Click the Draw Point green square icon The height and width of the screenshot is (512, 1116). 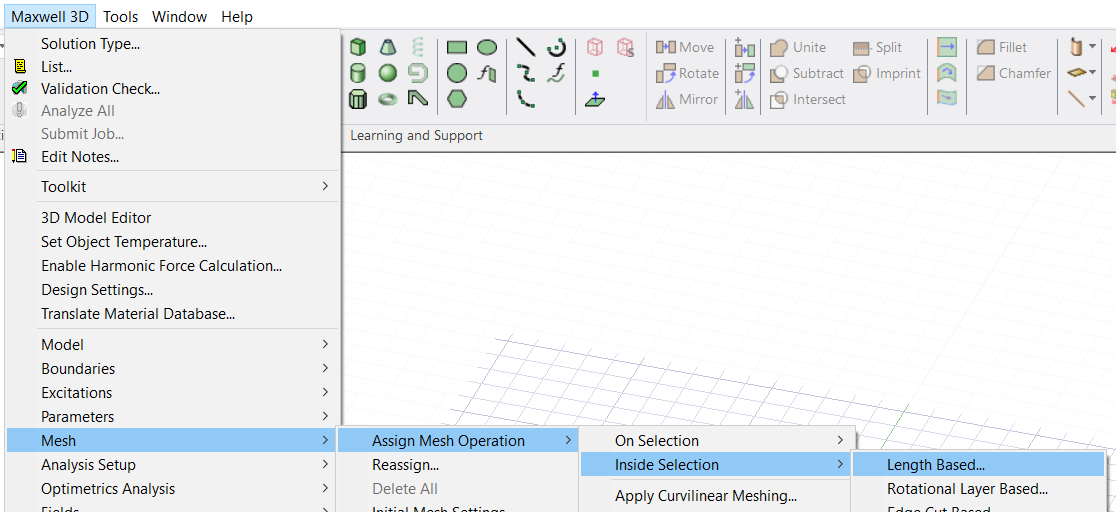595,73
